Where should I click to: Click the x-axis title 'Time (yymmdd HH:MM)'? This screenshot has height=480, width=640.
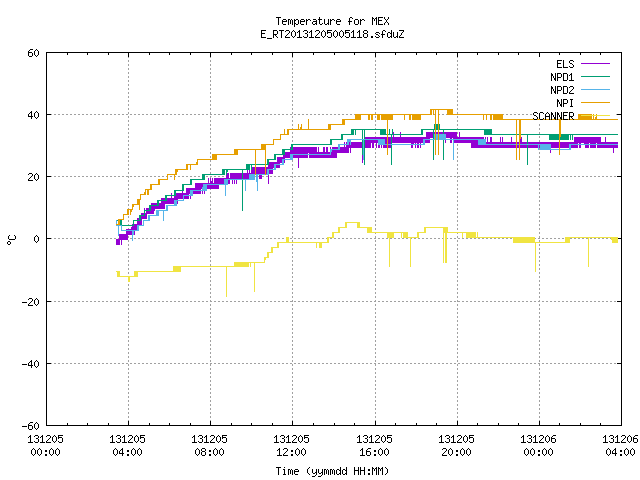click(x=332, y=471)
